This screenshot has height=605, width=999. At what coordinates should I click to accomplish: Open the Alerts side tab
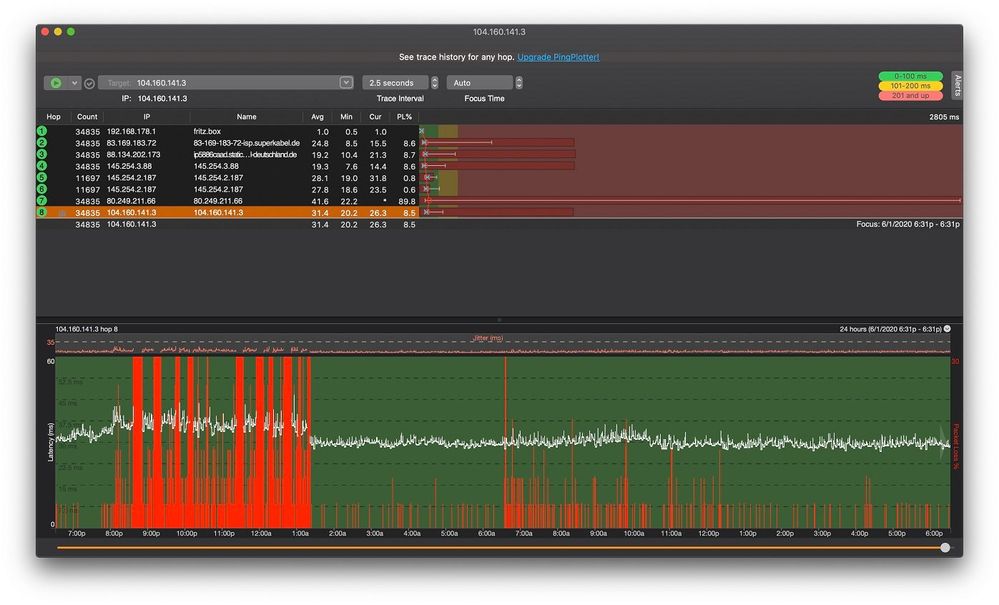pos(957,84)
